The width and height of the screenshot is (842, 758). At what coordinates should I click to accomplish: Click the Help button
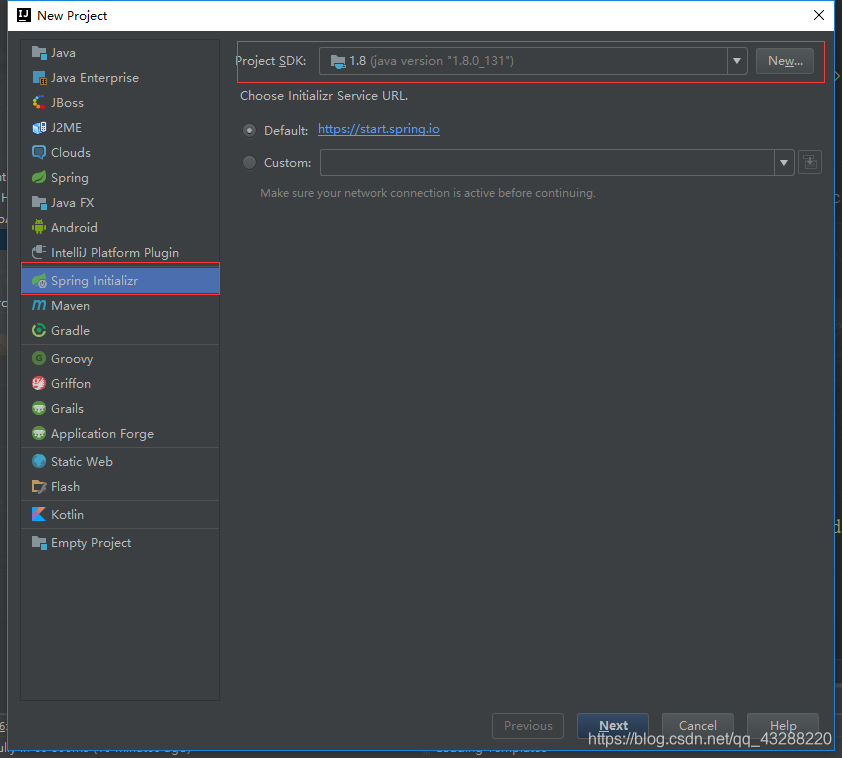pos(783,726)
